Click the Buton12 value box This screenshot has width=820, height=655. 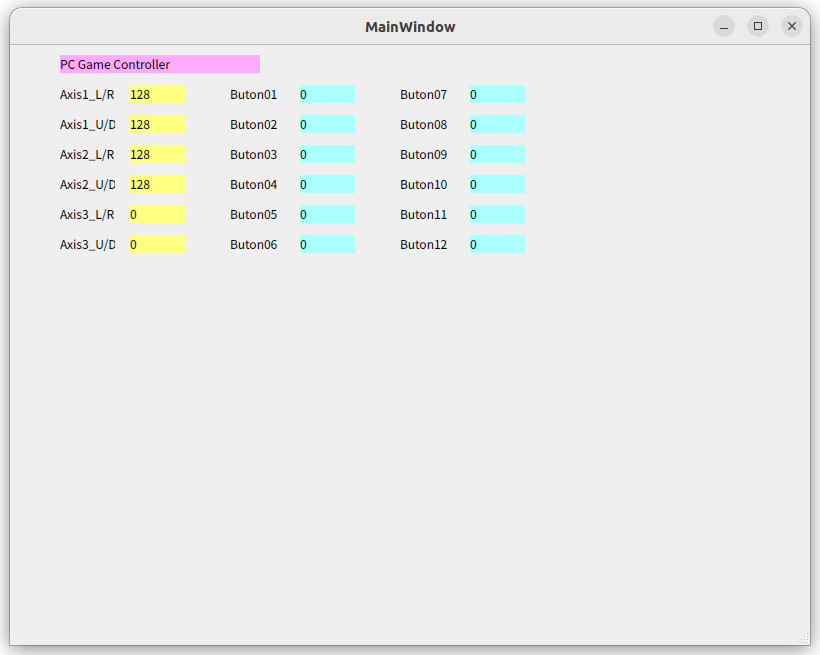[495, 244]
